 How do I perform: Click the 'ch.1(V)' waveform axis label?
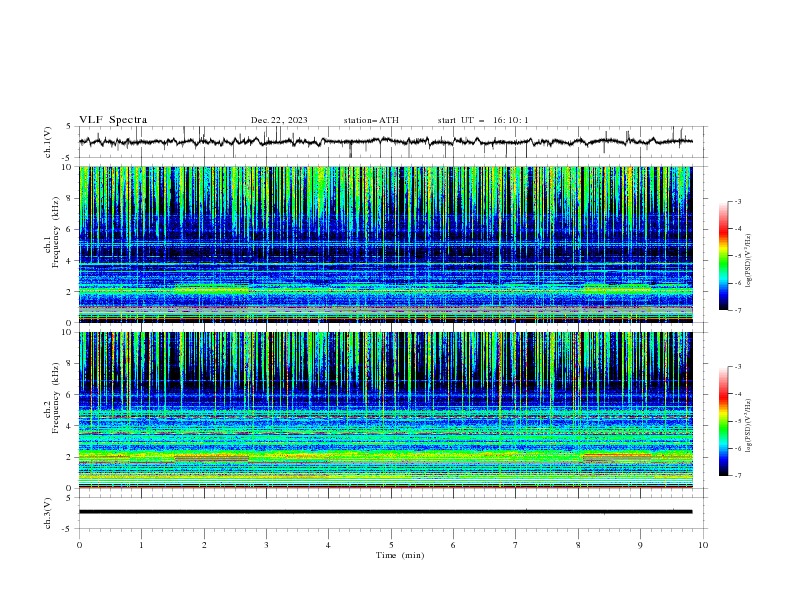click(x=48, y=142)
